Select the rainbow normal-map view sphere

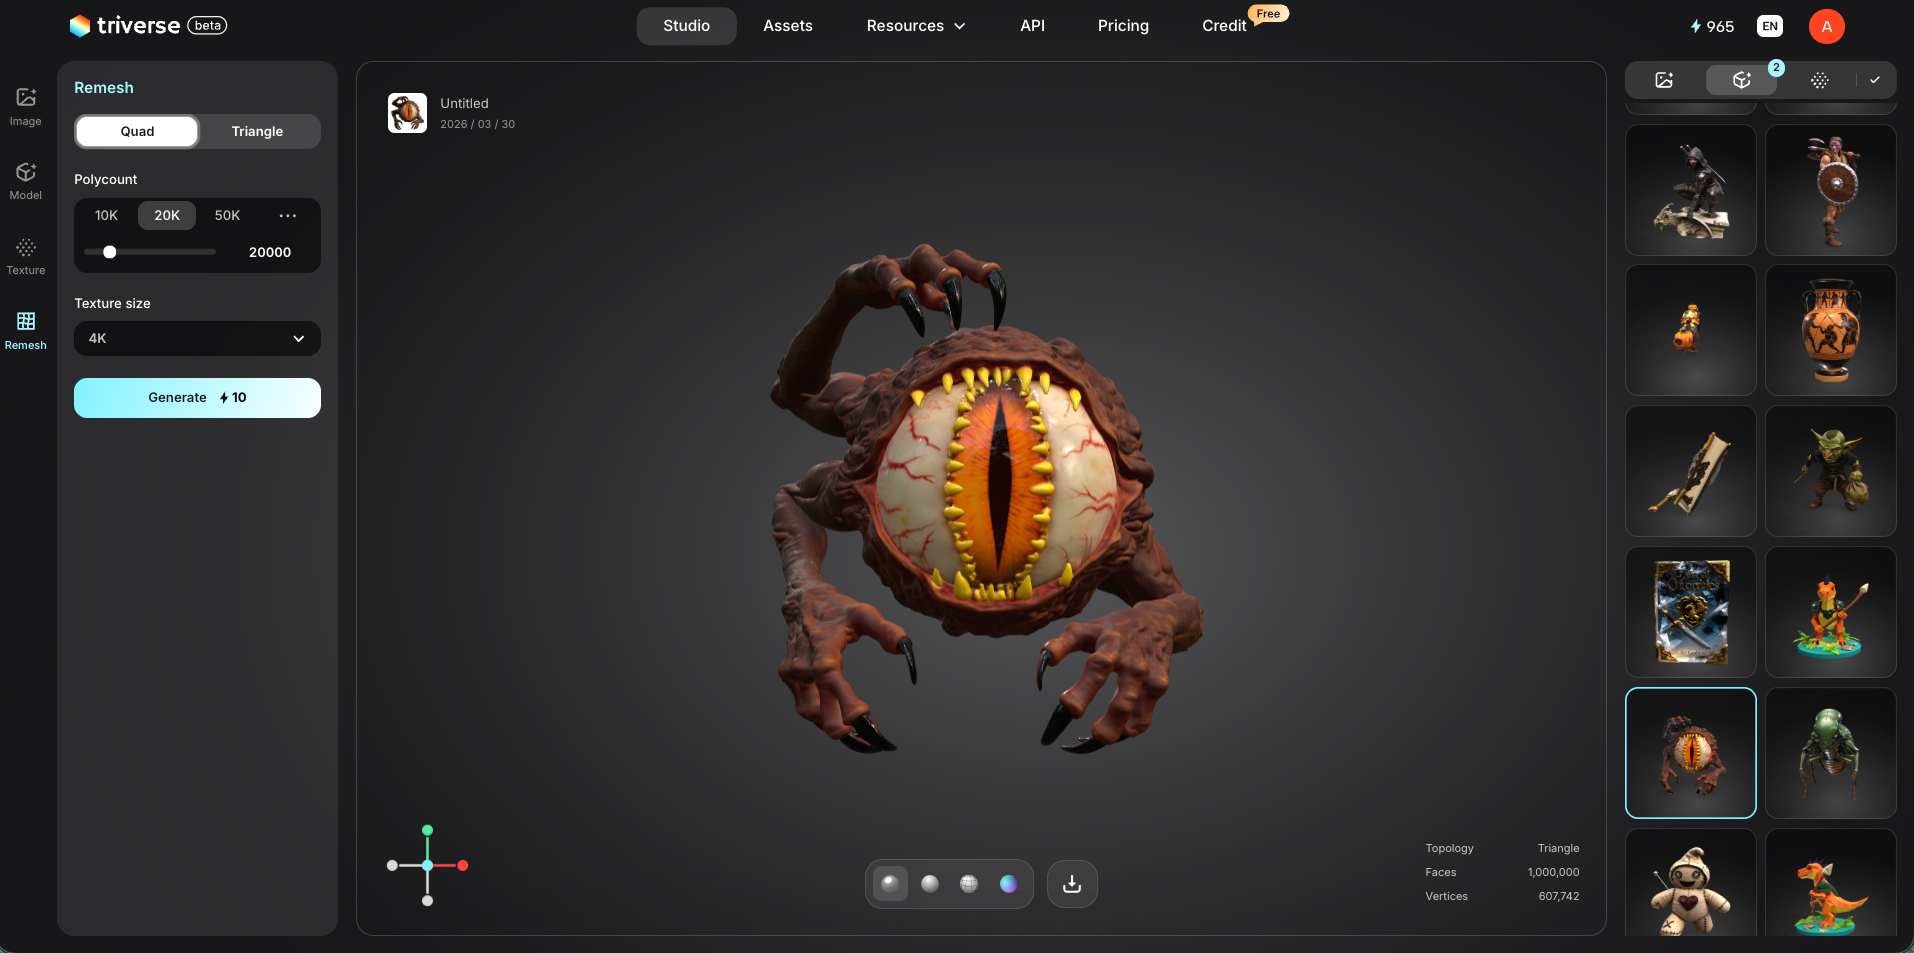1008,884
